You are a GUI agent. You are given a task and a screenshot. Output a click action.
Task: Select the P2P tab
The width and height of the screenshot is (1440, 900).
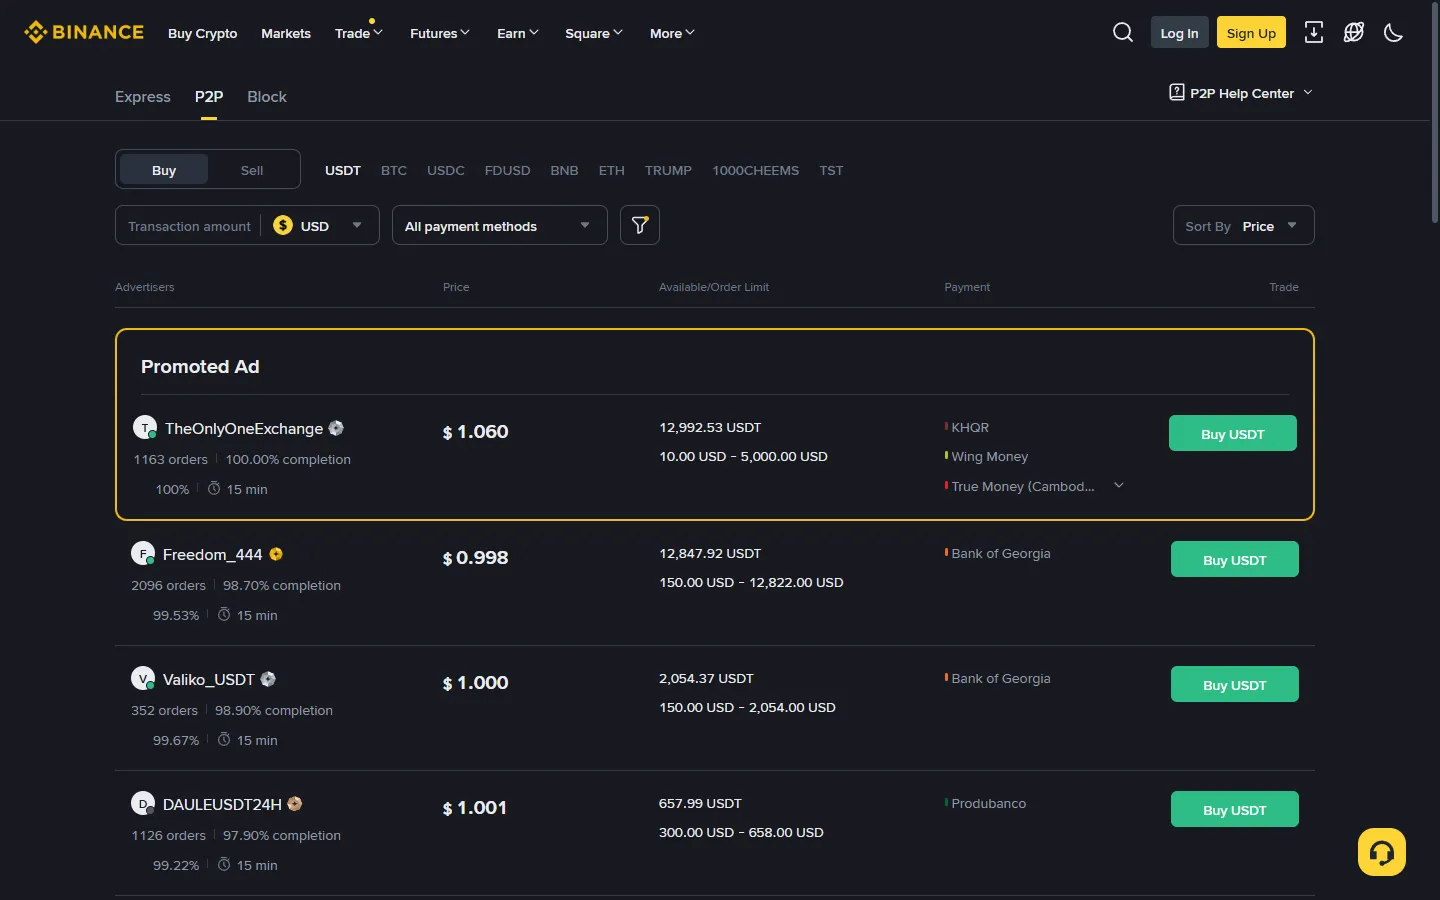tap(209, 96)
